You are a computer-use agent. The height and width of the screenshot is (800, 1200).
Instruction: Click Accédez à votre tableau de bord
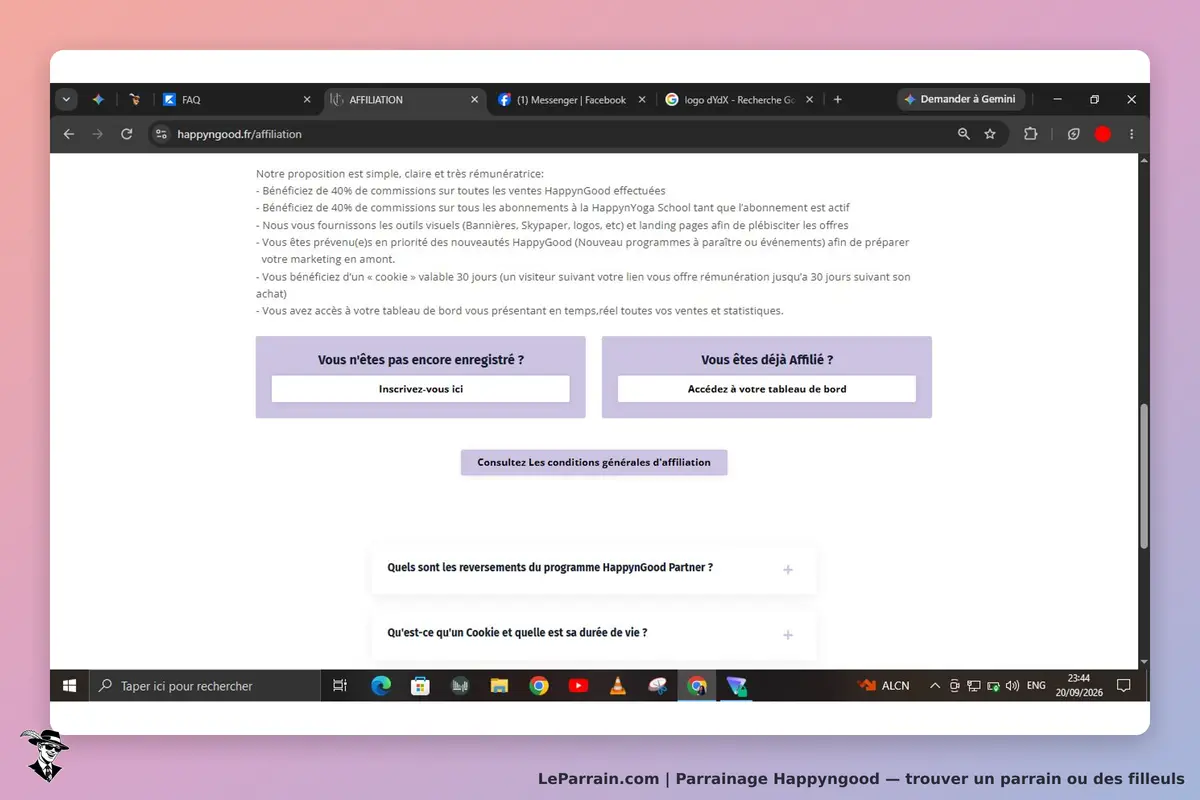coord(767,389)
